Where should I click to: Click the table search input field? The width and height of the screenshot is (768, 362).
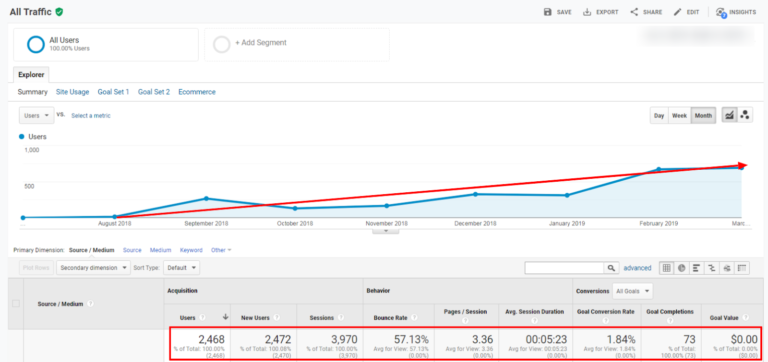[564, 268]
